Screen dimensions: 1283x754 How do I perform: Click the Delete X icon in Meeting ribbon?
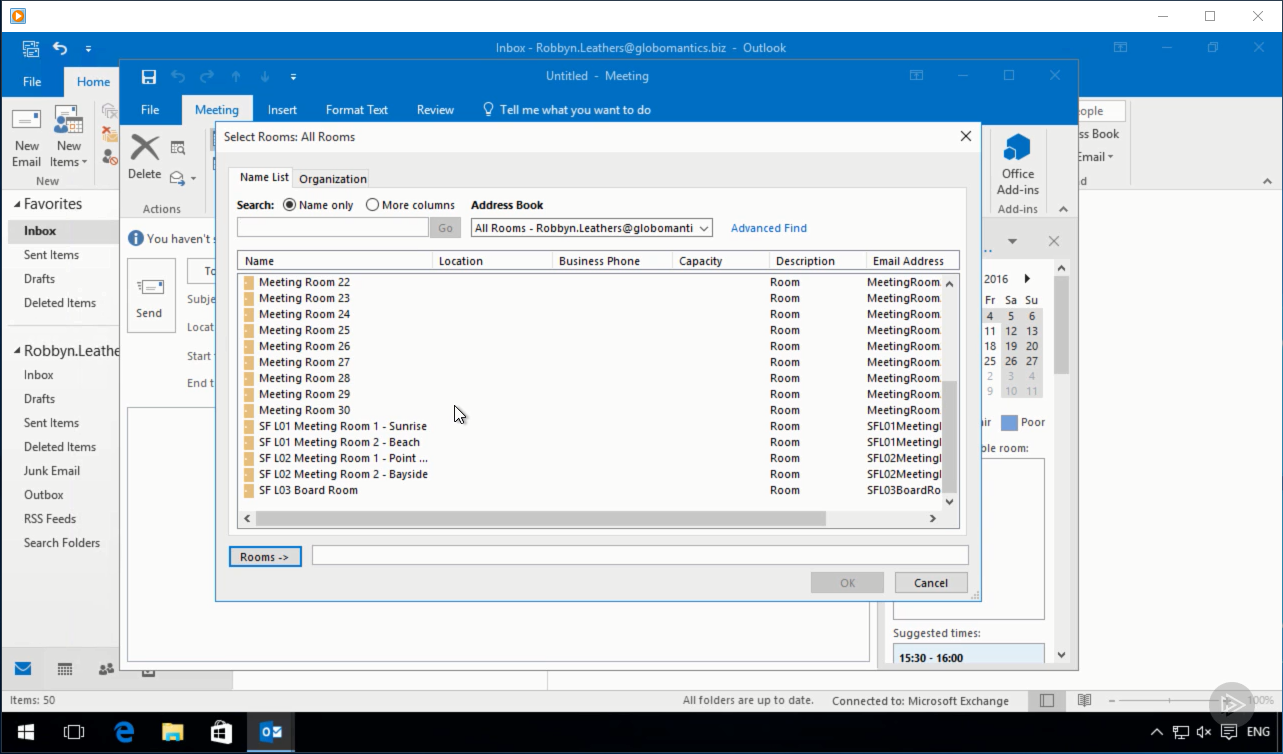point(144,147)
